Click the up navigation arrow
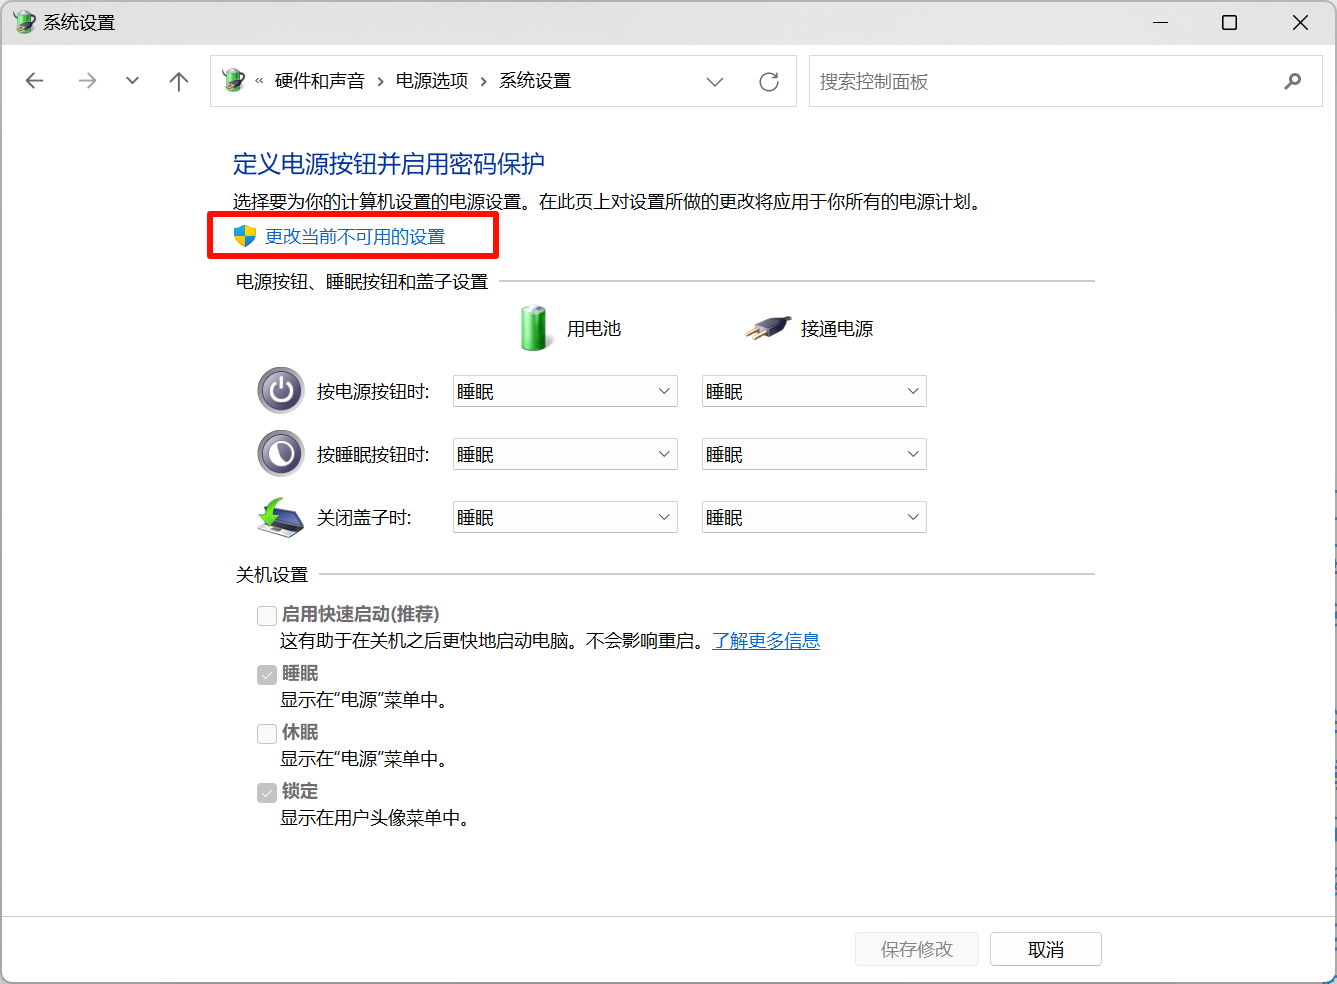 pos(178,81)
